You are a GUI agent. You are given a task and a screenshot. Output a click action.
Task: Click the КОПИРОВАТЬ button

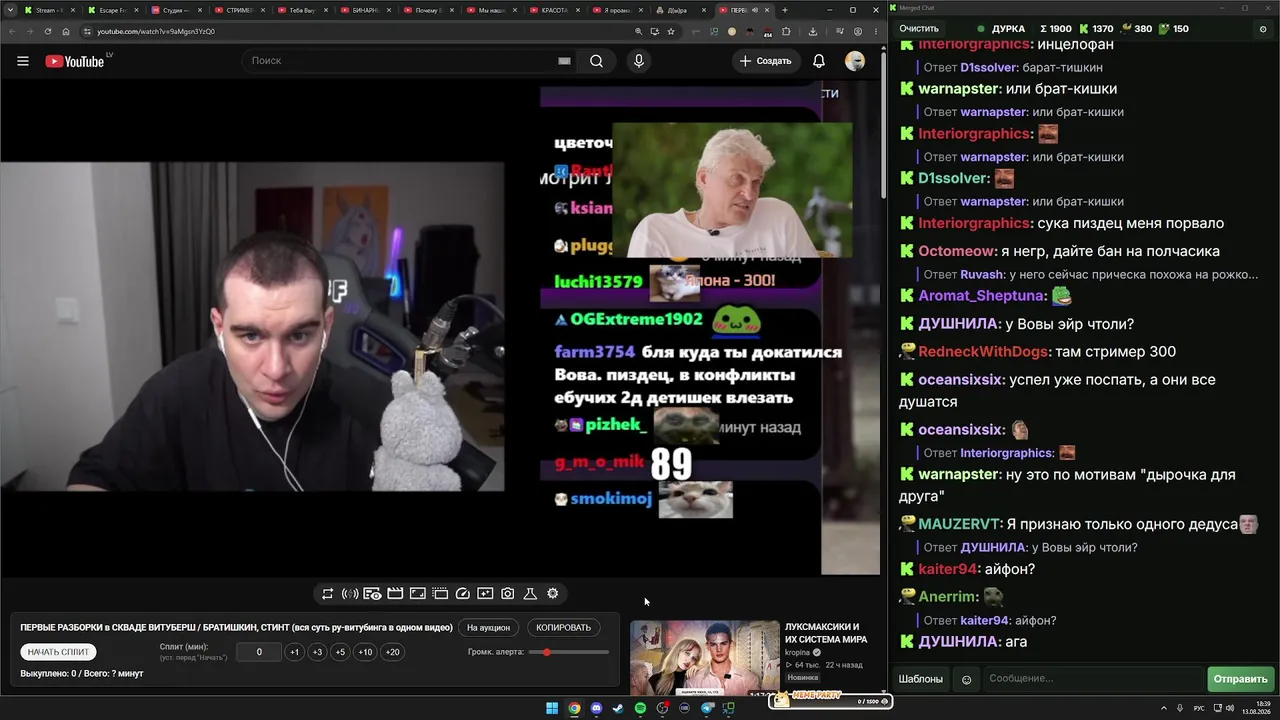point(563,628)
